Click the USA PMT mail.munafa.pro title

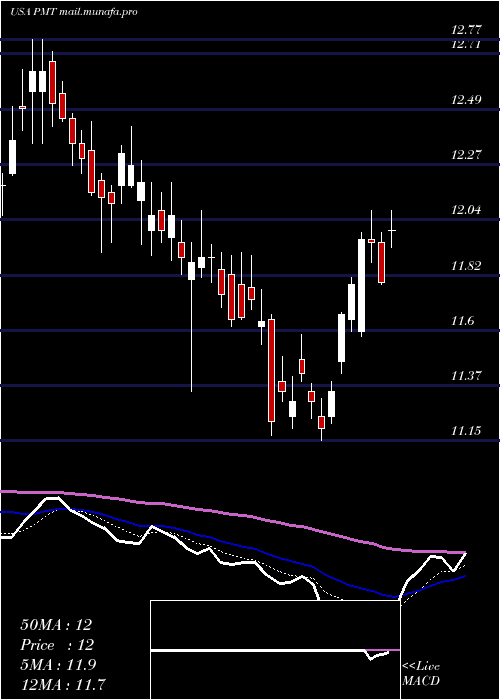tap(73, 12)
